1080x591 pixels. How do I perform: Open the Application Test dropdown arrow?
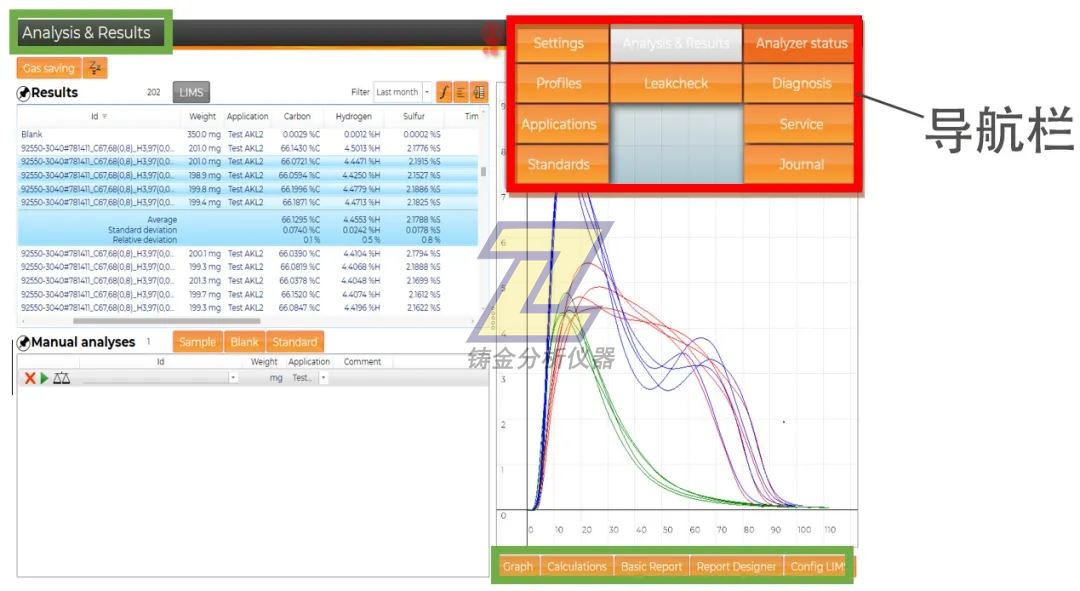click(323, 378)
